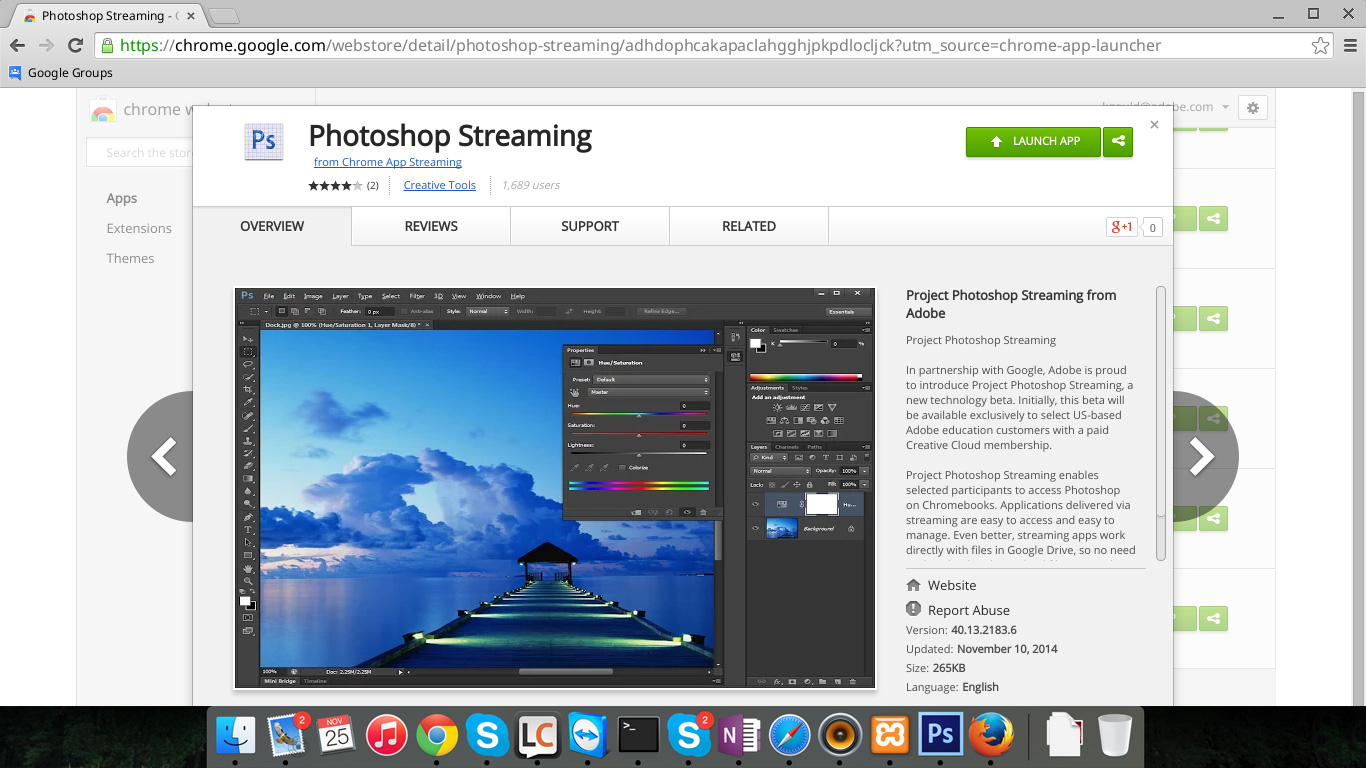This screenshot has width=1366, height=768.
Task: Click the four-star rating
Action: pos(335,185)
